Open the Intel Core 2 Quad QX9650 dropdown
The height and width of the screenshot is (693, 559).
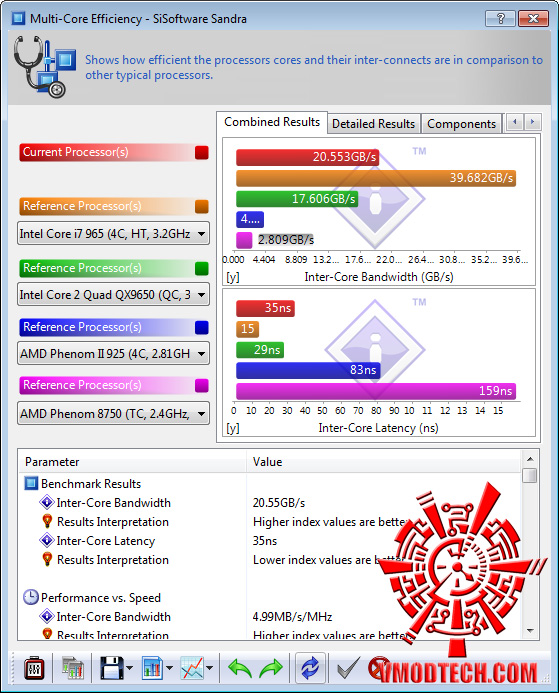113,294
